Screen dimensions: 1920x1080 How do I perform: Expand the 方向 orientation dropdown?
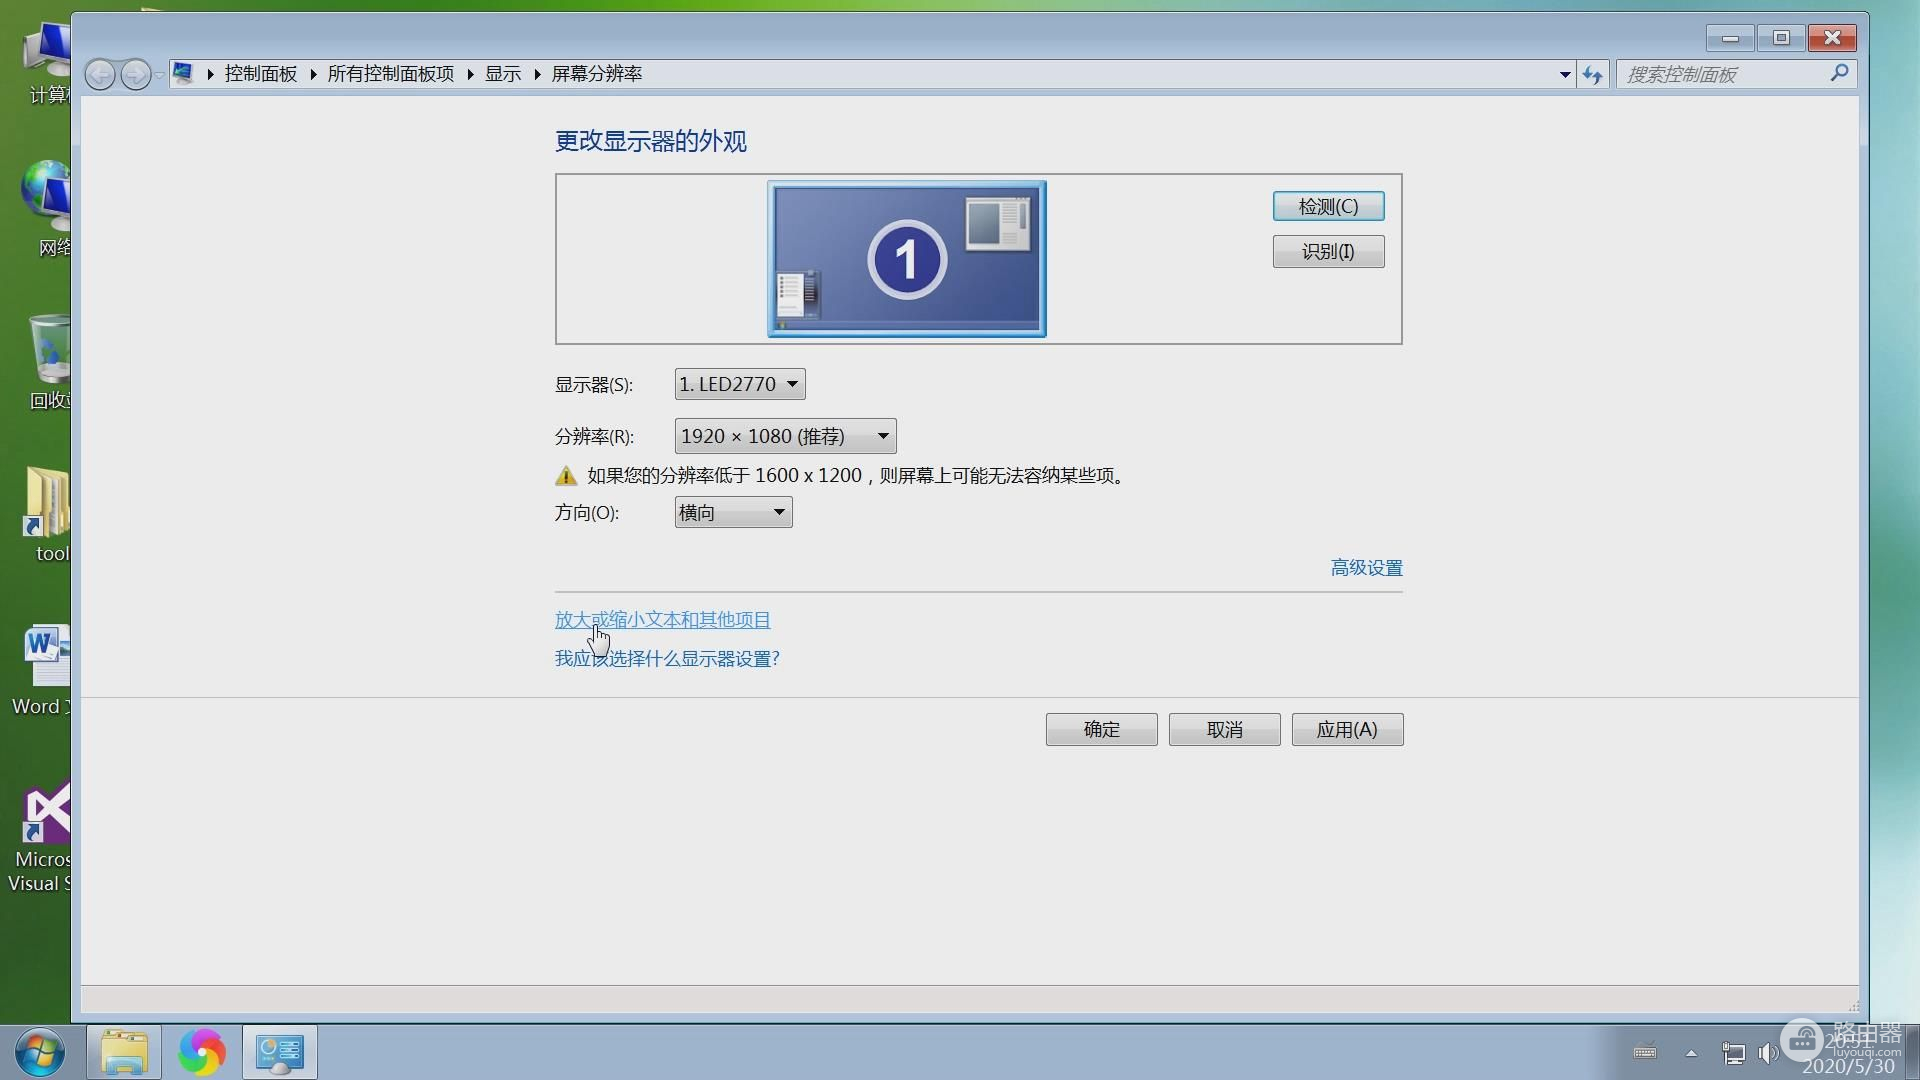[778, 513]
